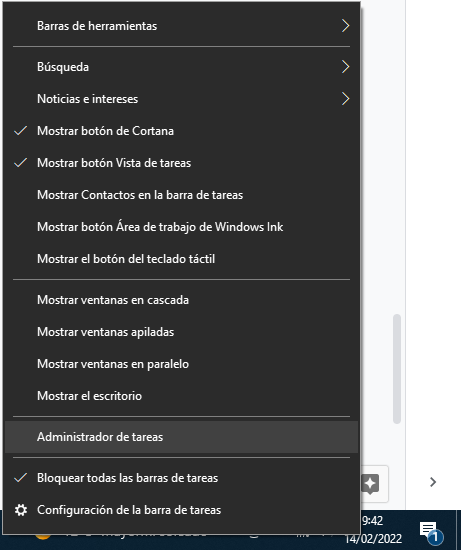Click the gear icon beside Configuración
Screen dimensions: 461x550
[x=21, y=510]
